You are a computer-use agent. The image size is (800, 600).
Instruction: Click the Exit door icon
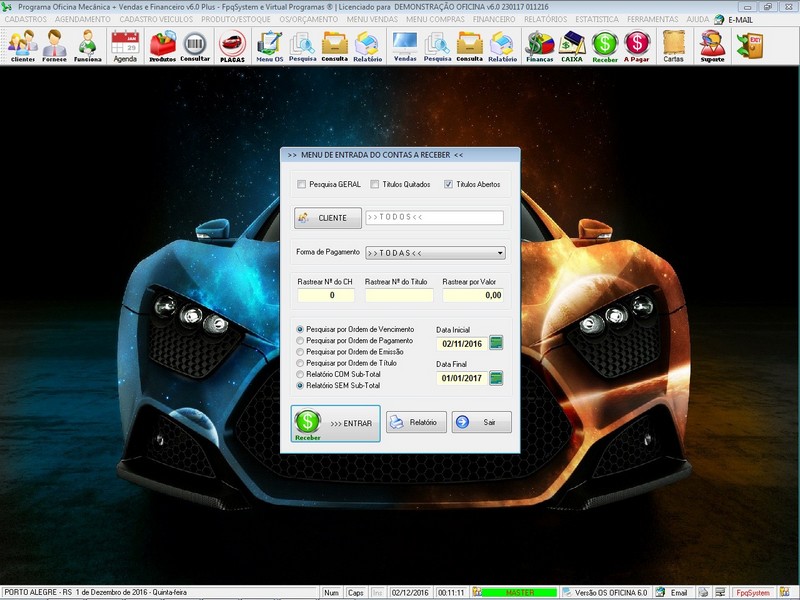click(749, 45)
